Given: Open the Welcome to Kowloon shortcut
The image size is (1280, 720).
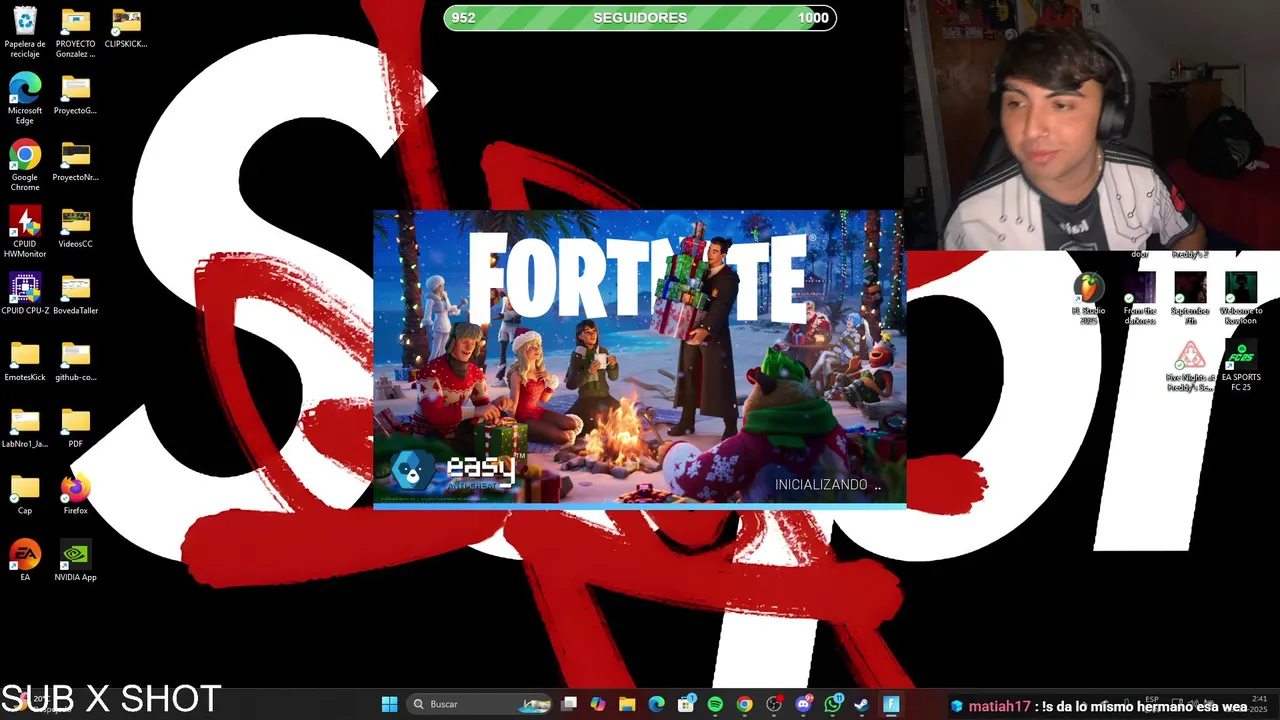Looking at the screenshot, I should pyautogui.click(x=1241, y=299).
